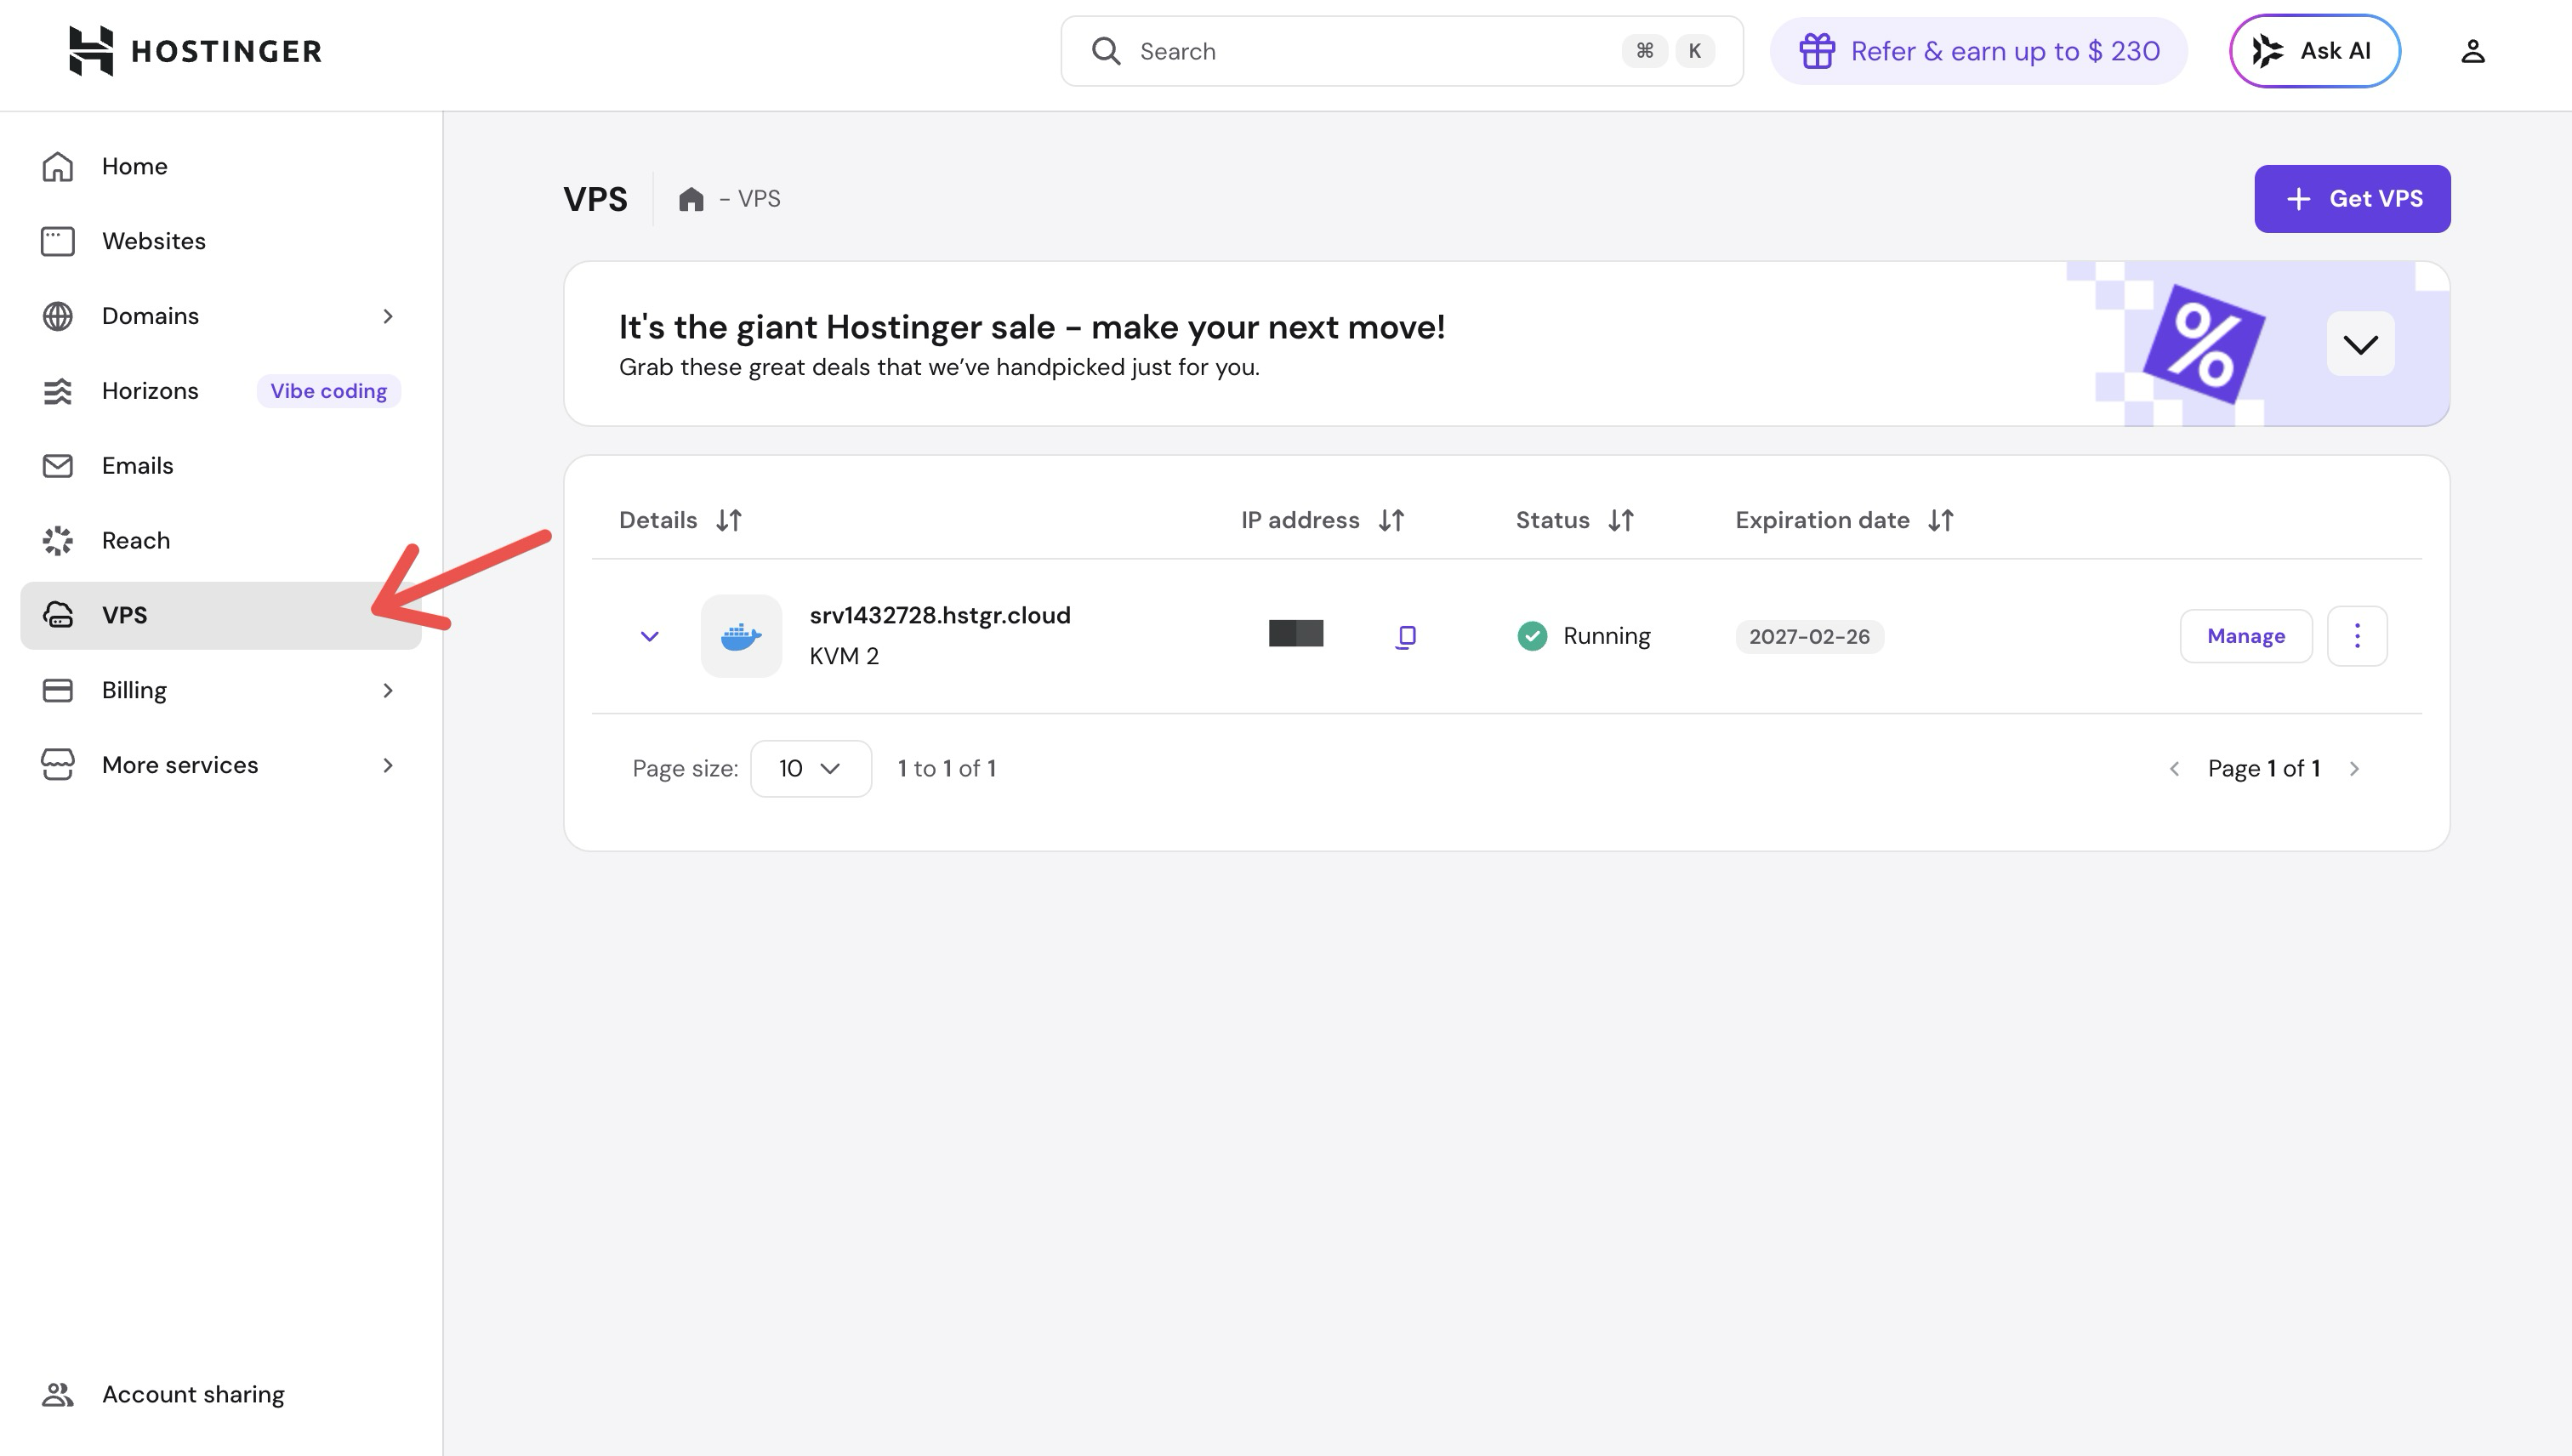The height and width of the screenshot is (1456, 2572).
Task: Expand the srv1432728 server row
Action: [649, 637]
